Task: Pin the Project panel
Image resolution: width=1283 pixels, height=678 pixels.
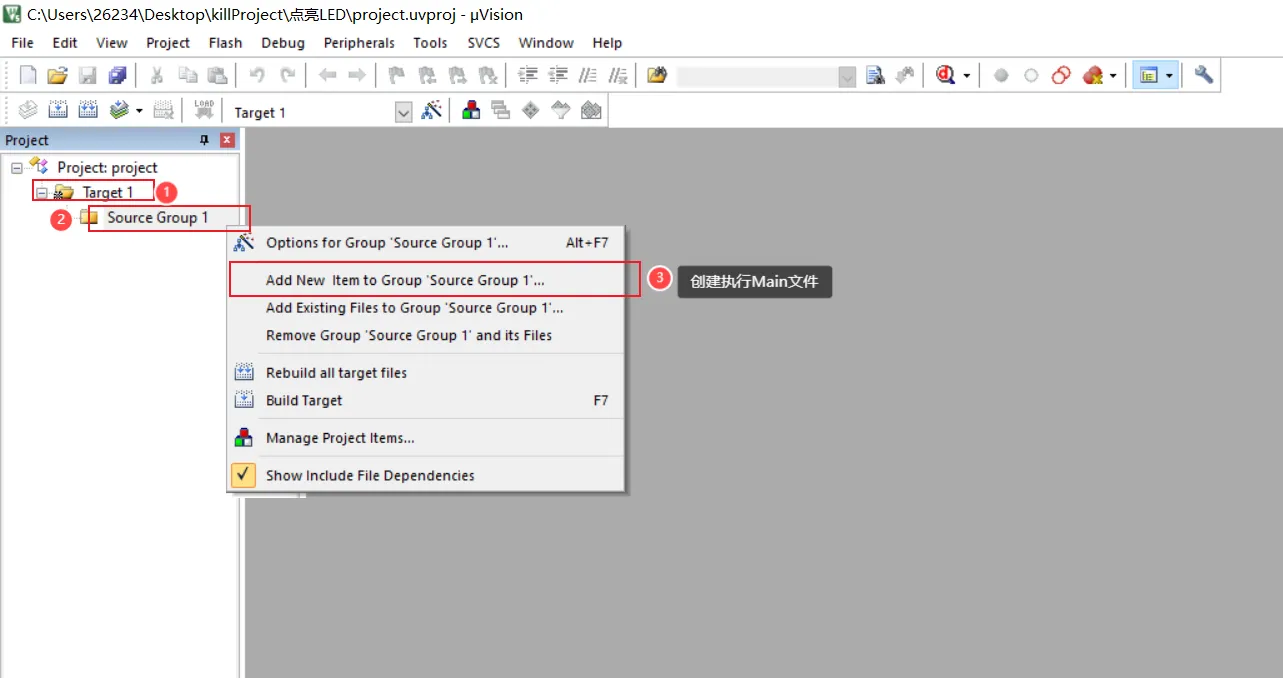Action: click(x=205, y=140)
